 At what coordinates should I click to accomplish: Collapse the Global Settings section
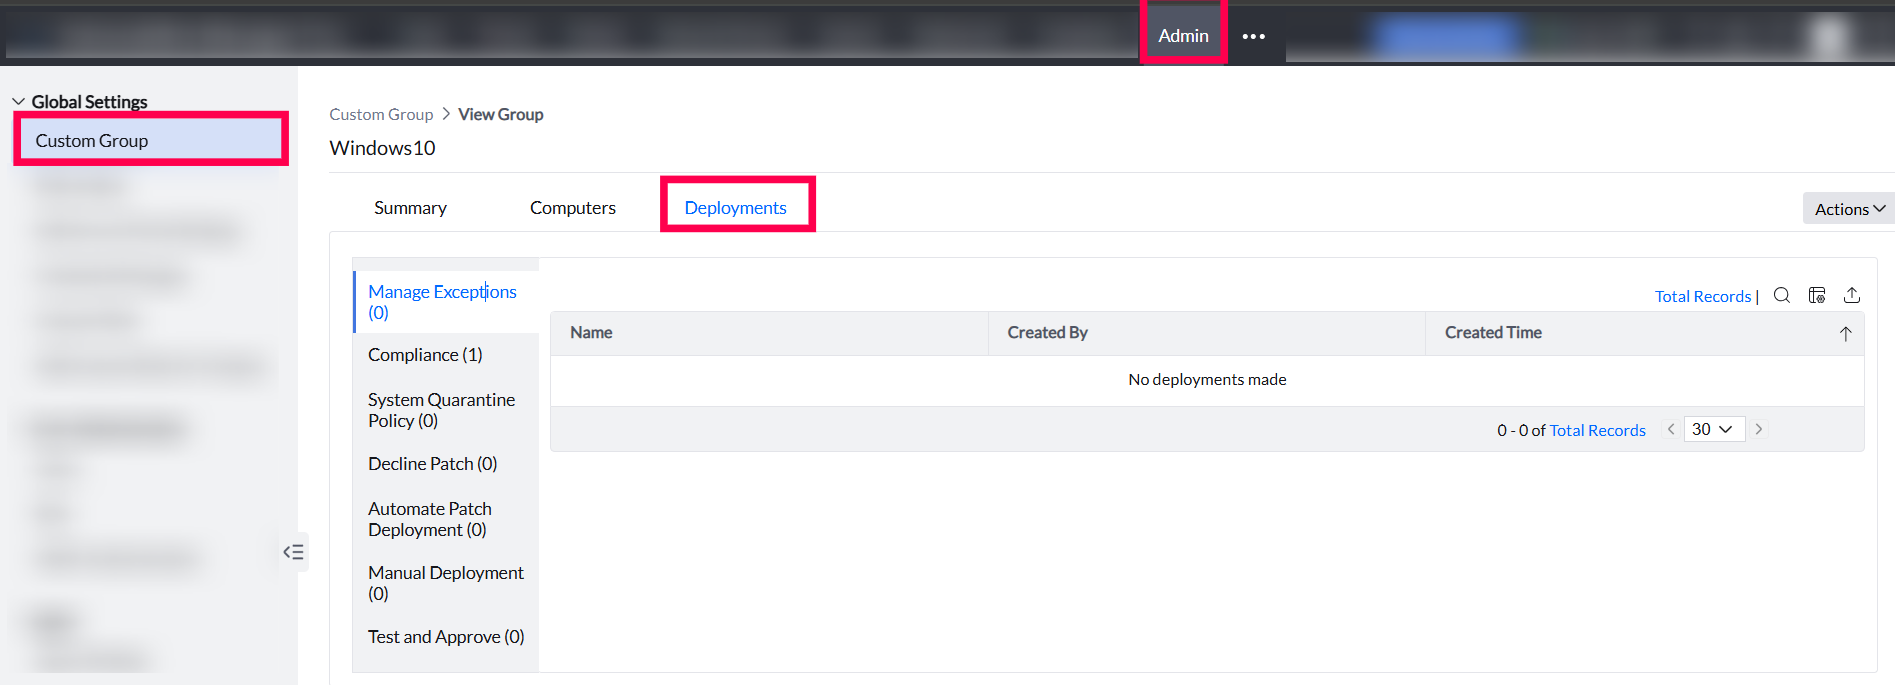[x=19, y=102]
